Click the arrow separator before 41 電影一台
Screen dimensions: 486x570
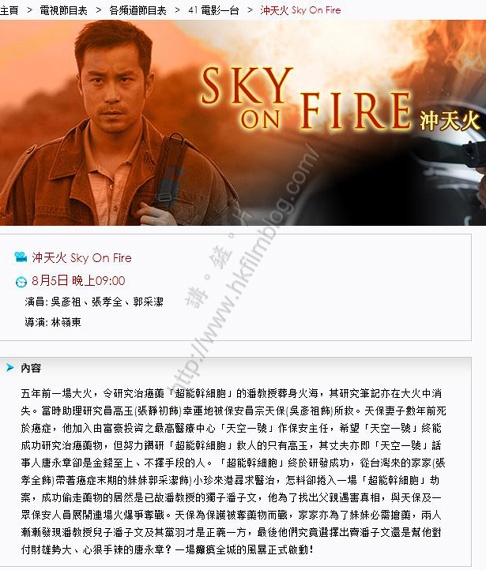click(177, 10)
